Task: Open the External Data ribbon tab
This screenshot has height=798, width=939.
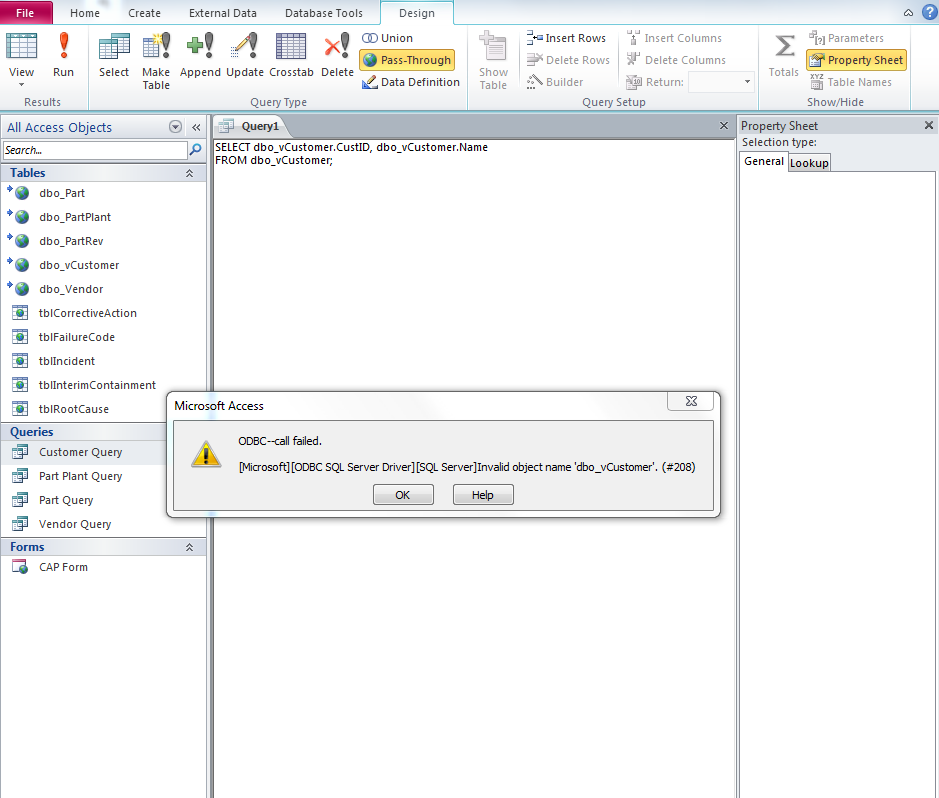Action: (x=223, y=13)
